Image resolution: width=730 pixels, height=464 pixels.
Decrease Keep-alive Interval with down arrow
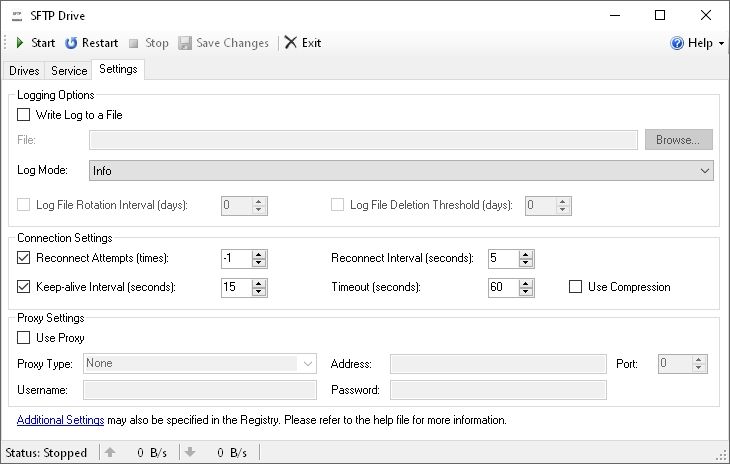tap(259, 292)
